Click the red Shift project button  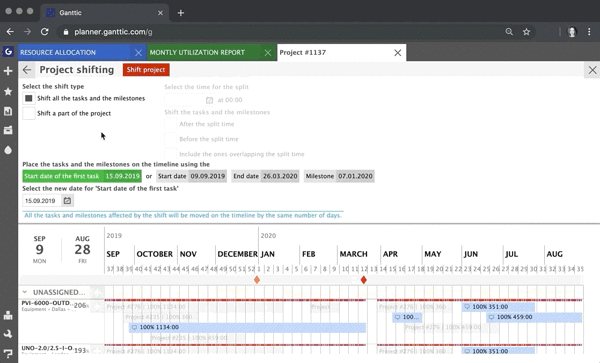[146, 70]
